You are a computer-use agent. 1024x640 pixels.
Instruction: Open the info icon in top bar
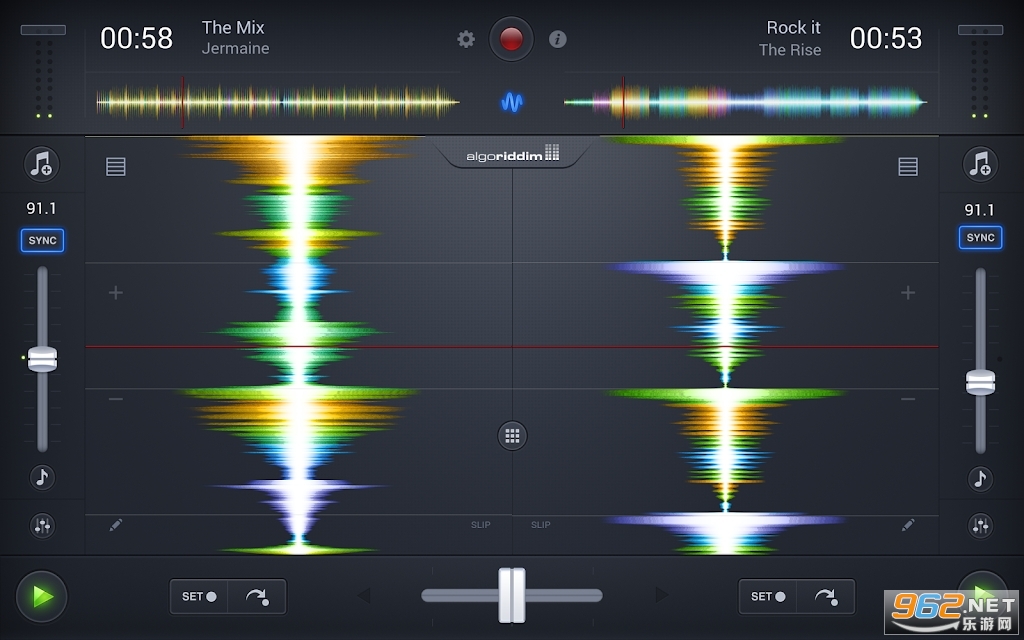[558, 39]
